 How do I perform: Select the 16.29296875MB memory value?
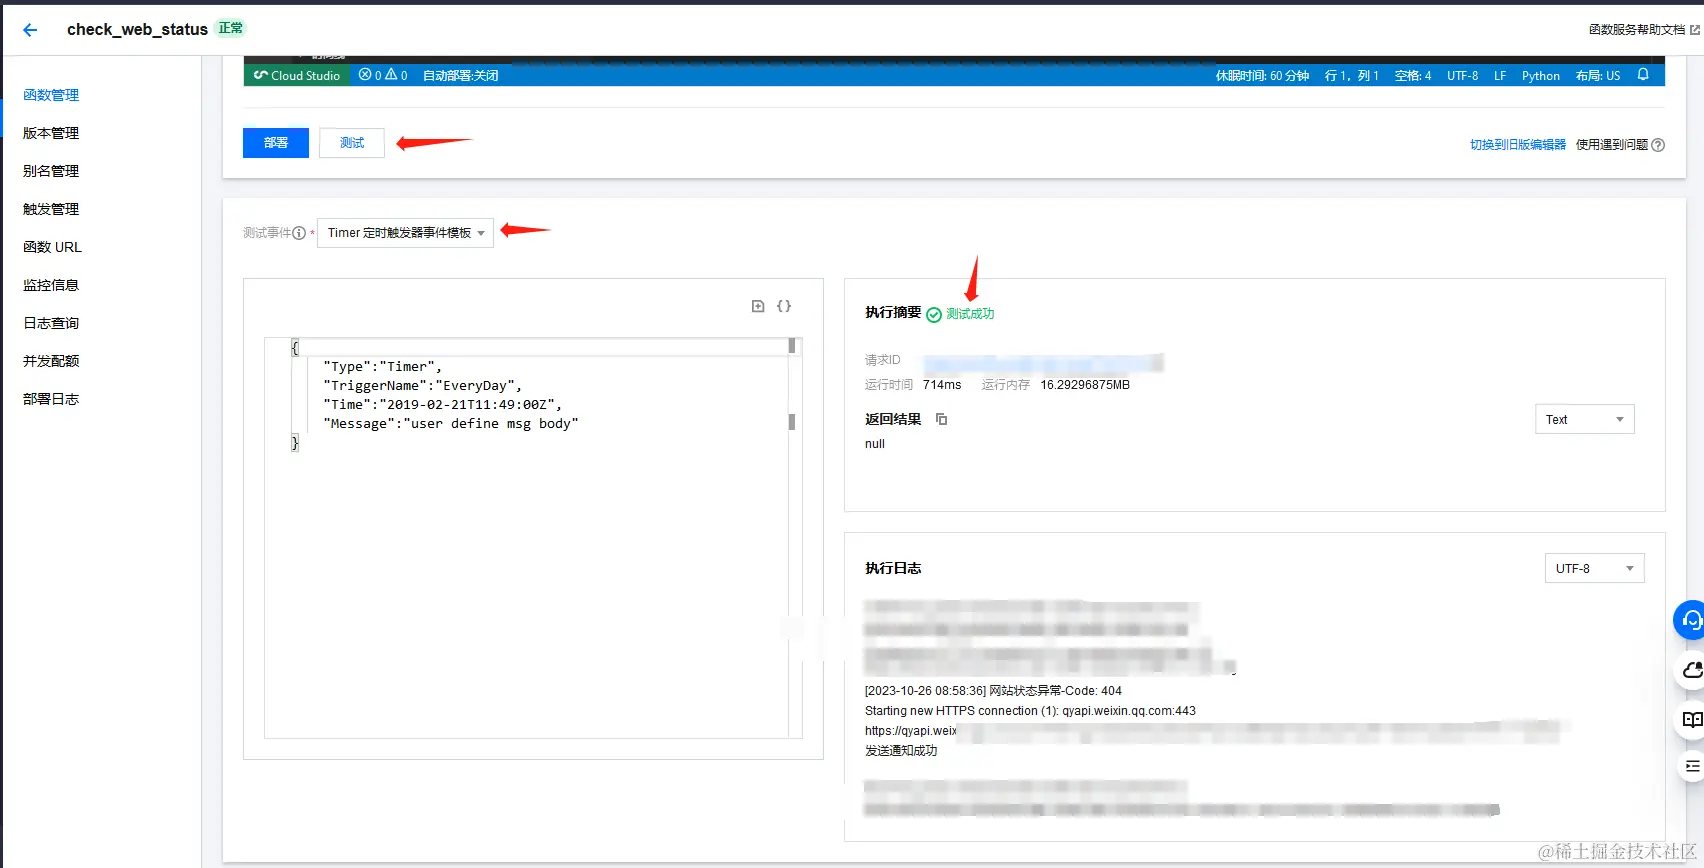click(1085, 385)
